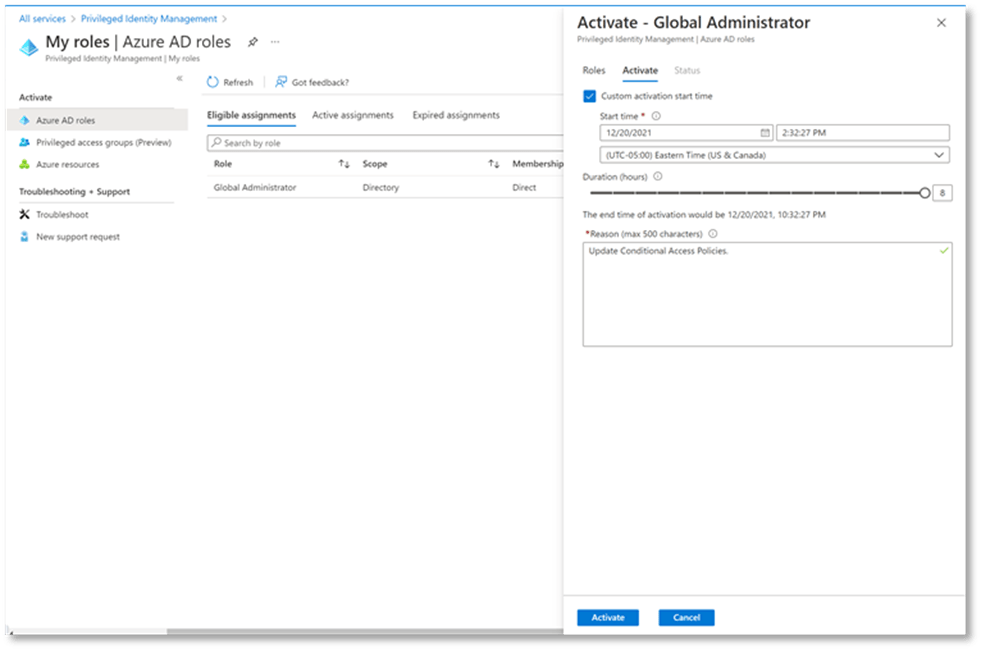
Task: Open calendar picker for start date
Action: (x=765, y=133)
